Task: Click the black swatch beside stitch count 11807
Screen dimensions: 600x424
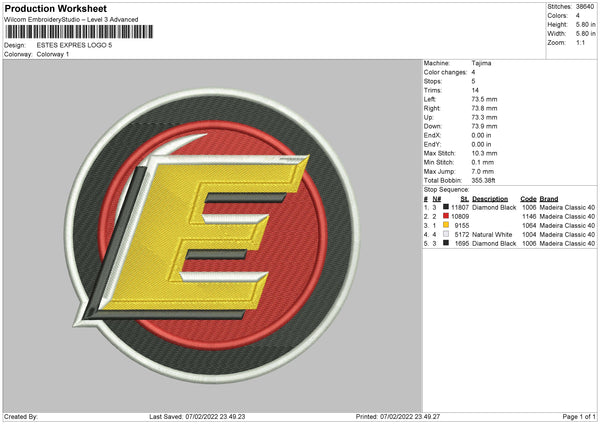Action: click(446, 207)
